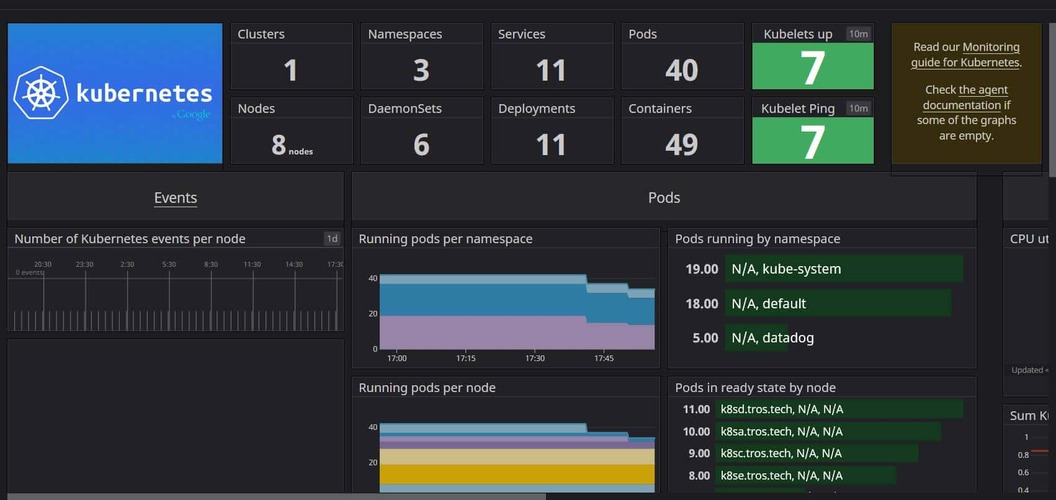Click the horizontal scrollbar at the bottom
1056x500 pixels.
click(276, 497)
